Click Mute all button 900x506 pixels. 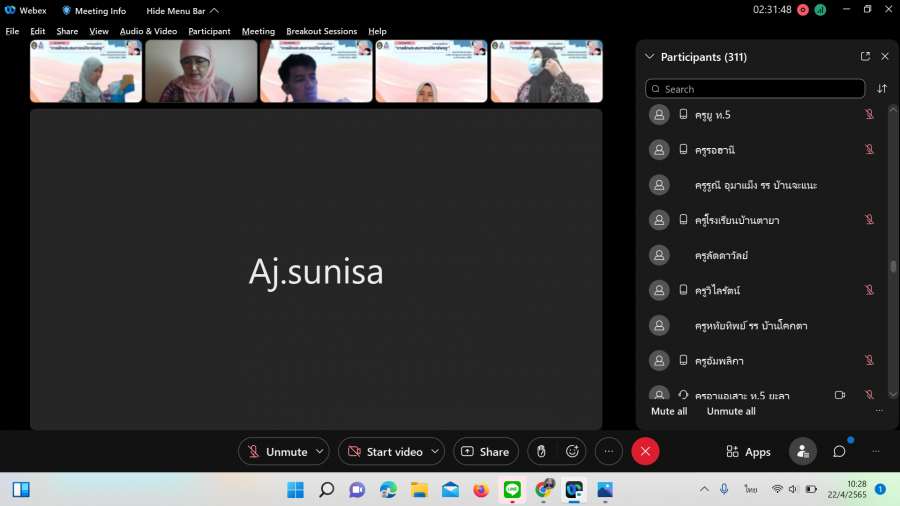coord(669,411)
